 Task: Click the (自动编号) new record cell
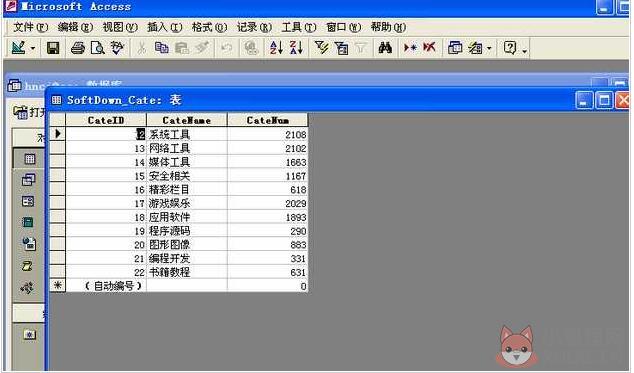tap(106, 286)
